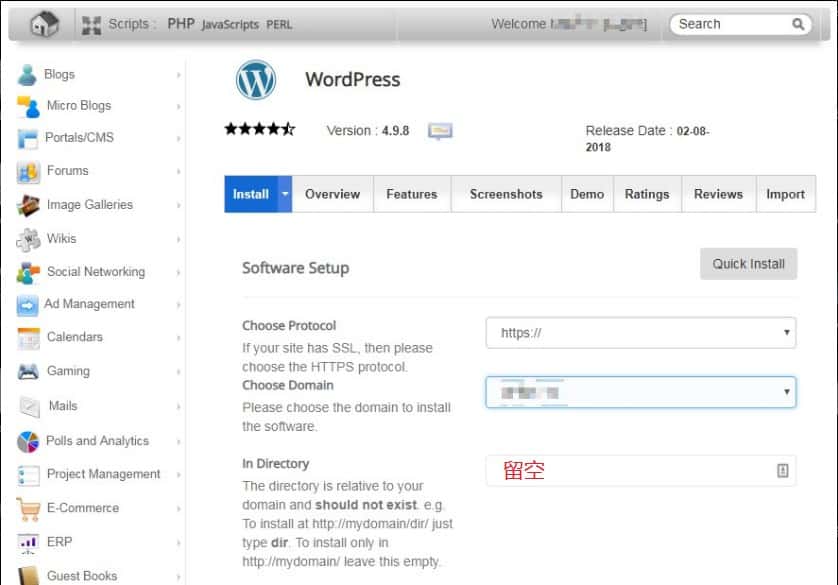This screenshot has height=585, width=838.
Task: Open the Install tab dropdown arrow
Action: 285,194
